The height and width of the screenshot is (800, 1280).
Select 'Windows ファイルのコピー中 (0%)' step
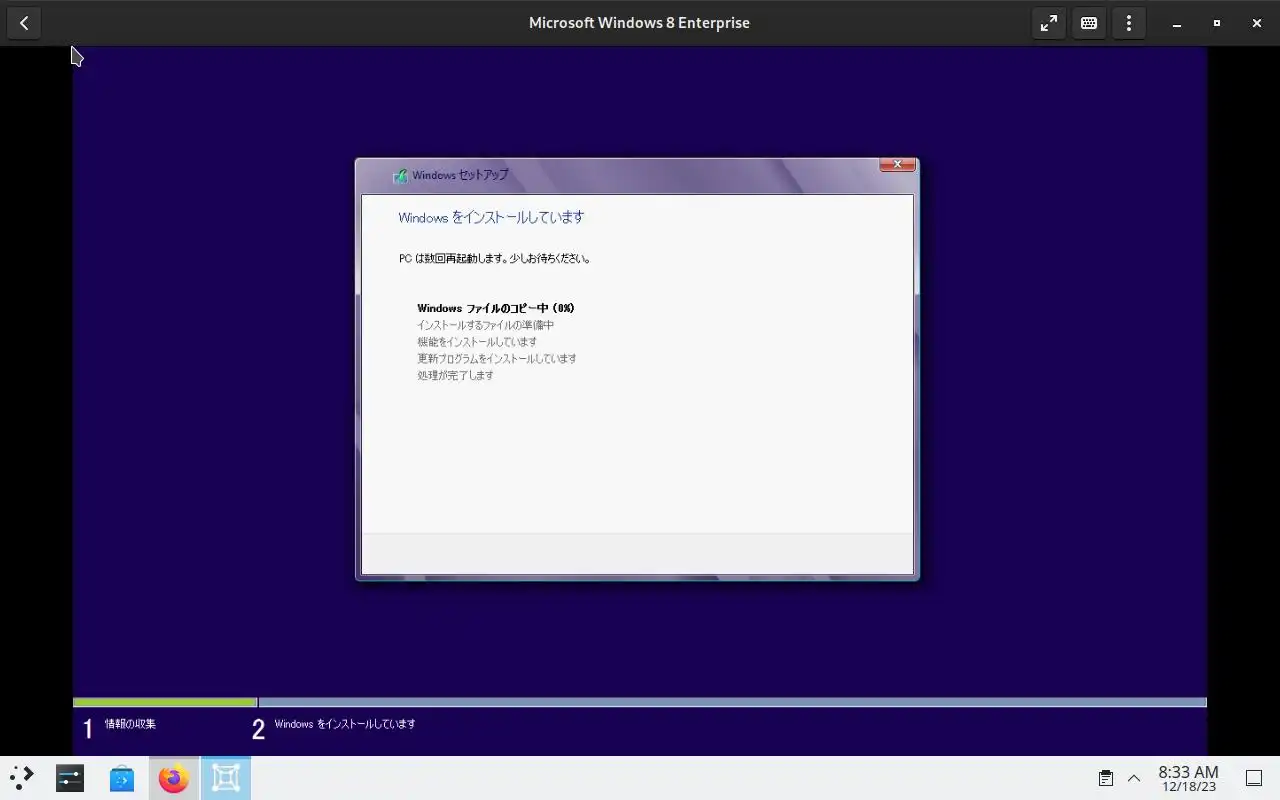496,308
